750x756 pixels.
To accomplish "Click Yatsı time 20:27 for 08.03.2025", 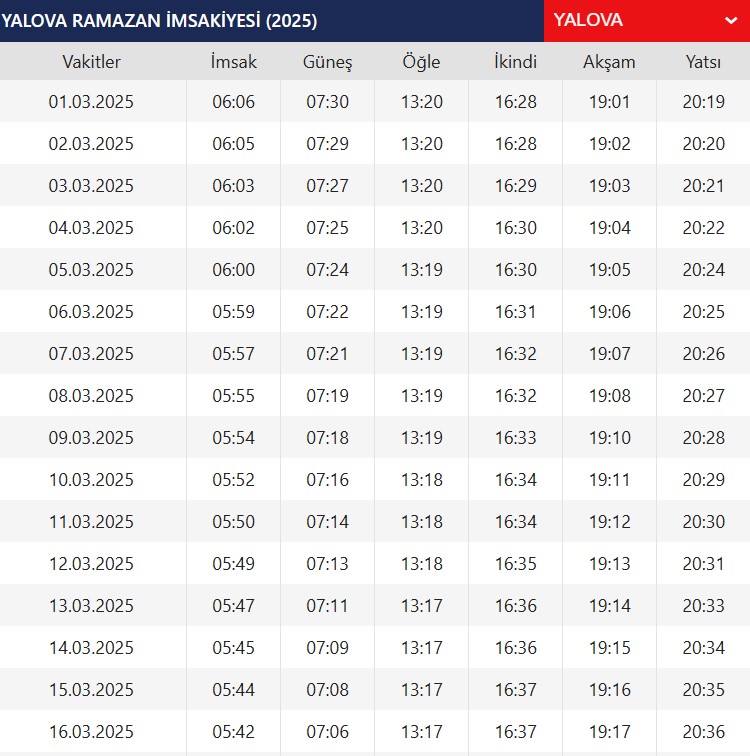I will pos(703,395).
